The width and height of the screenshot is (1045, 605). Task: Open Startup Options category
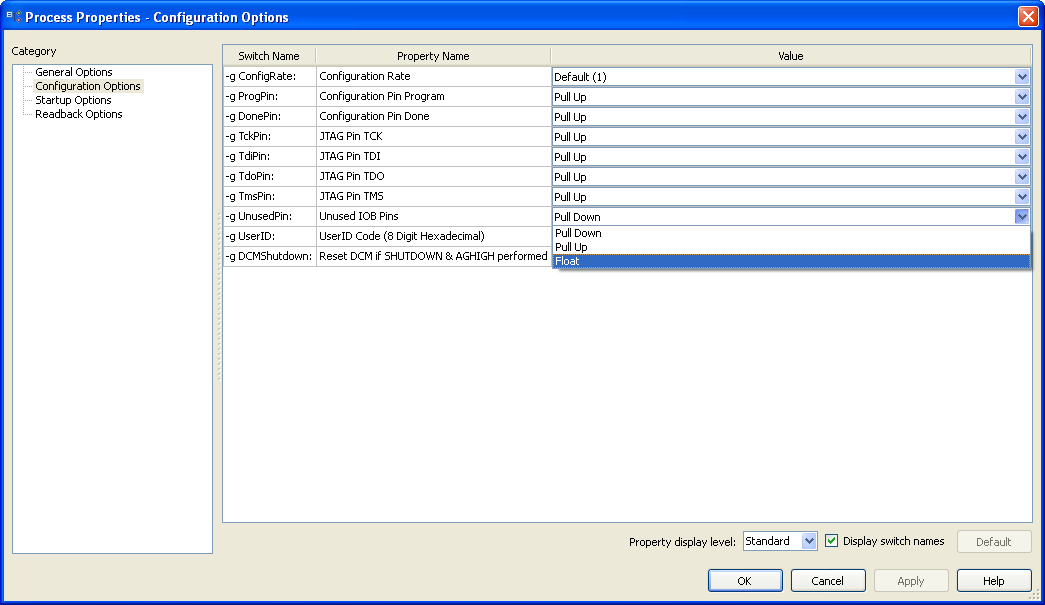click(x=73, y=100)
